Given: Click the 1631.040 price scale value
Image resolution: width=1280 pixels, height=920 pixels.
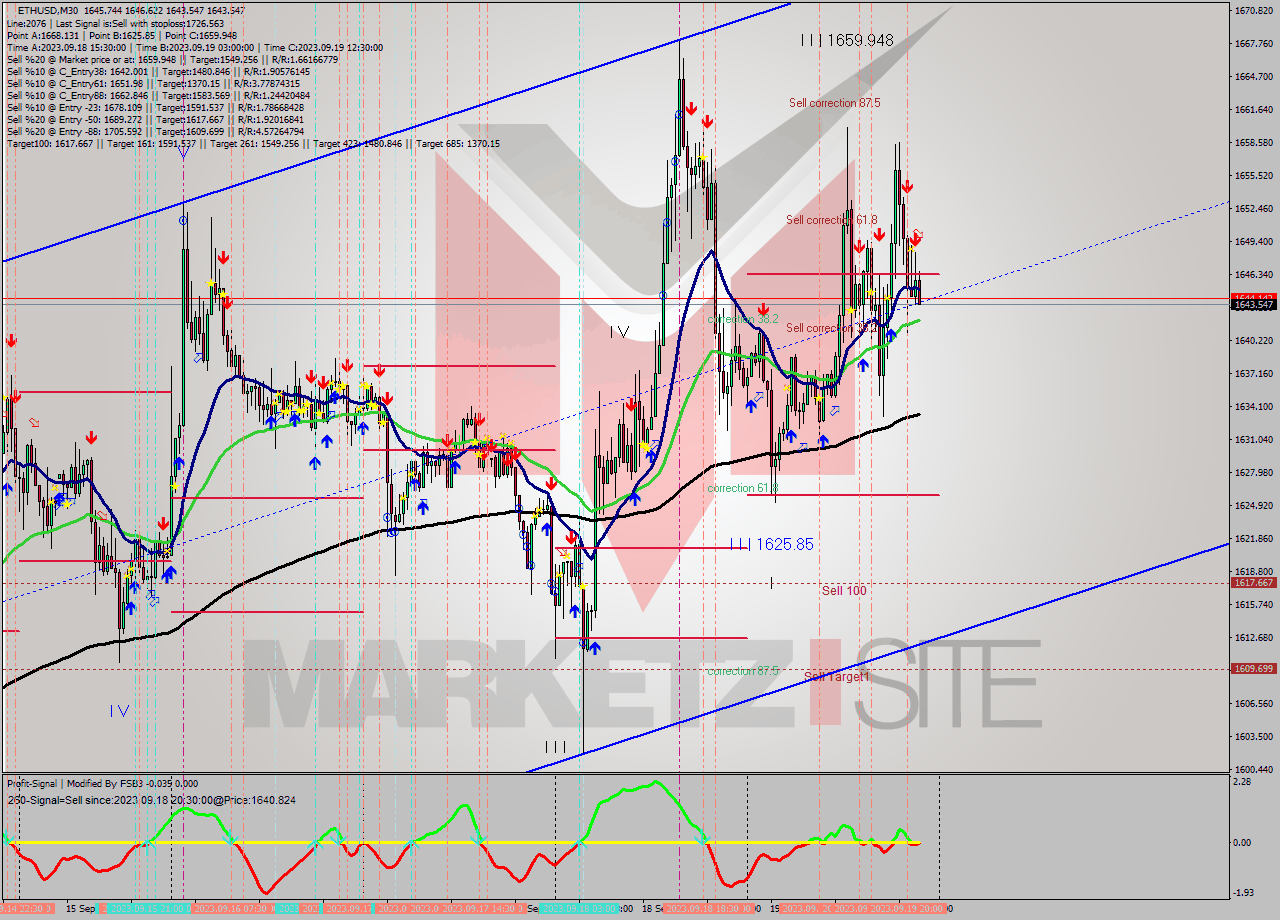Looking at the screenshot, I should click(x=1253, y=439).
